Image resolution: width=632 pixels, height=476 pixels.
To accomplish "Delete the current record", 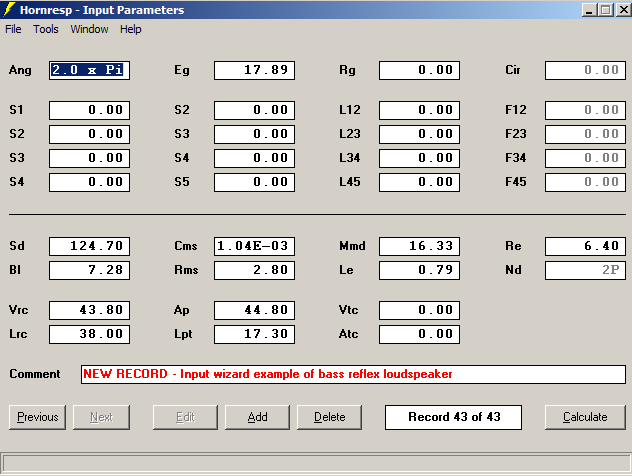I will click(x=329, y=417).
